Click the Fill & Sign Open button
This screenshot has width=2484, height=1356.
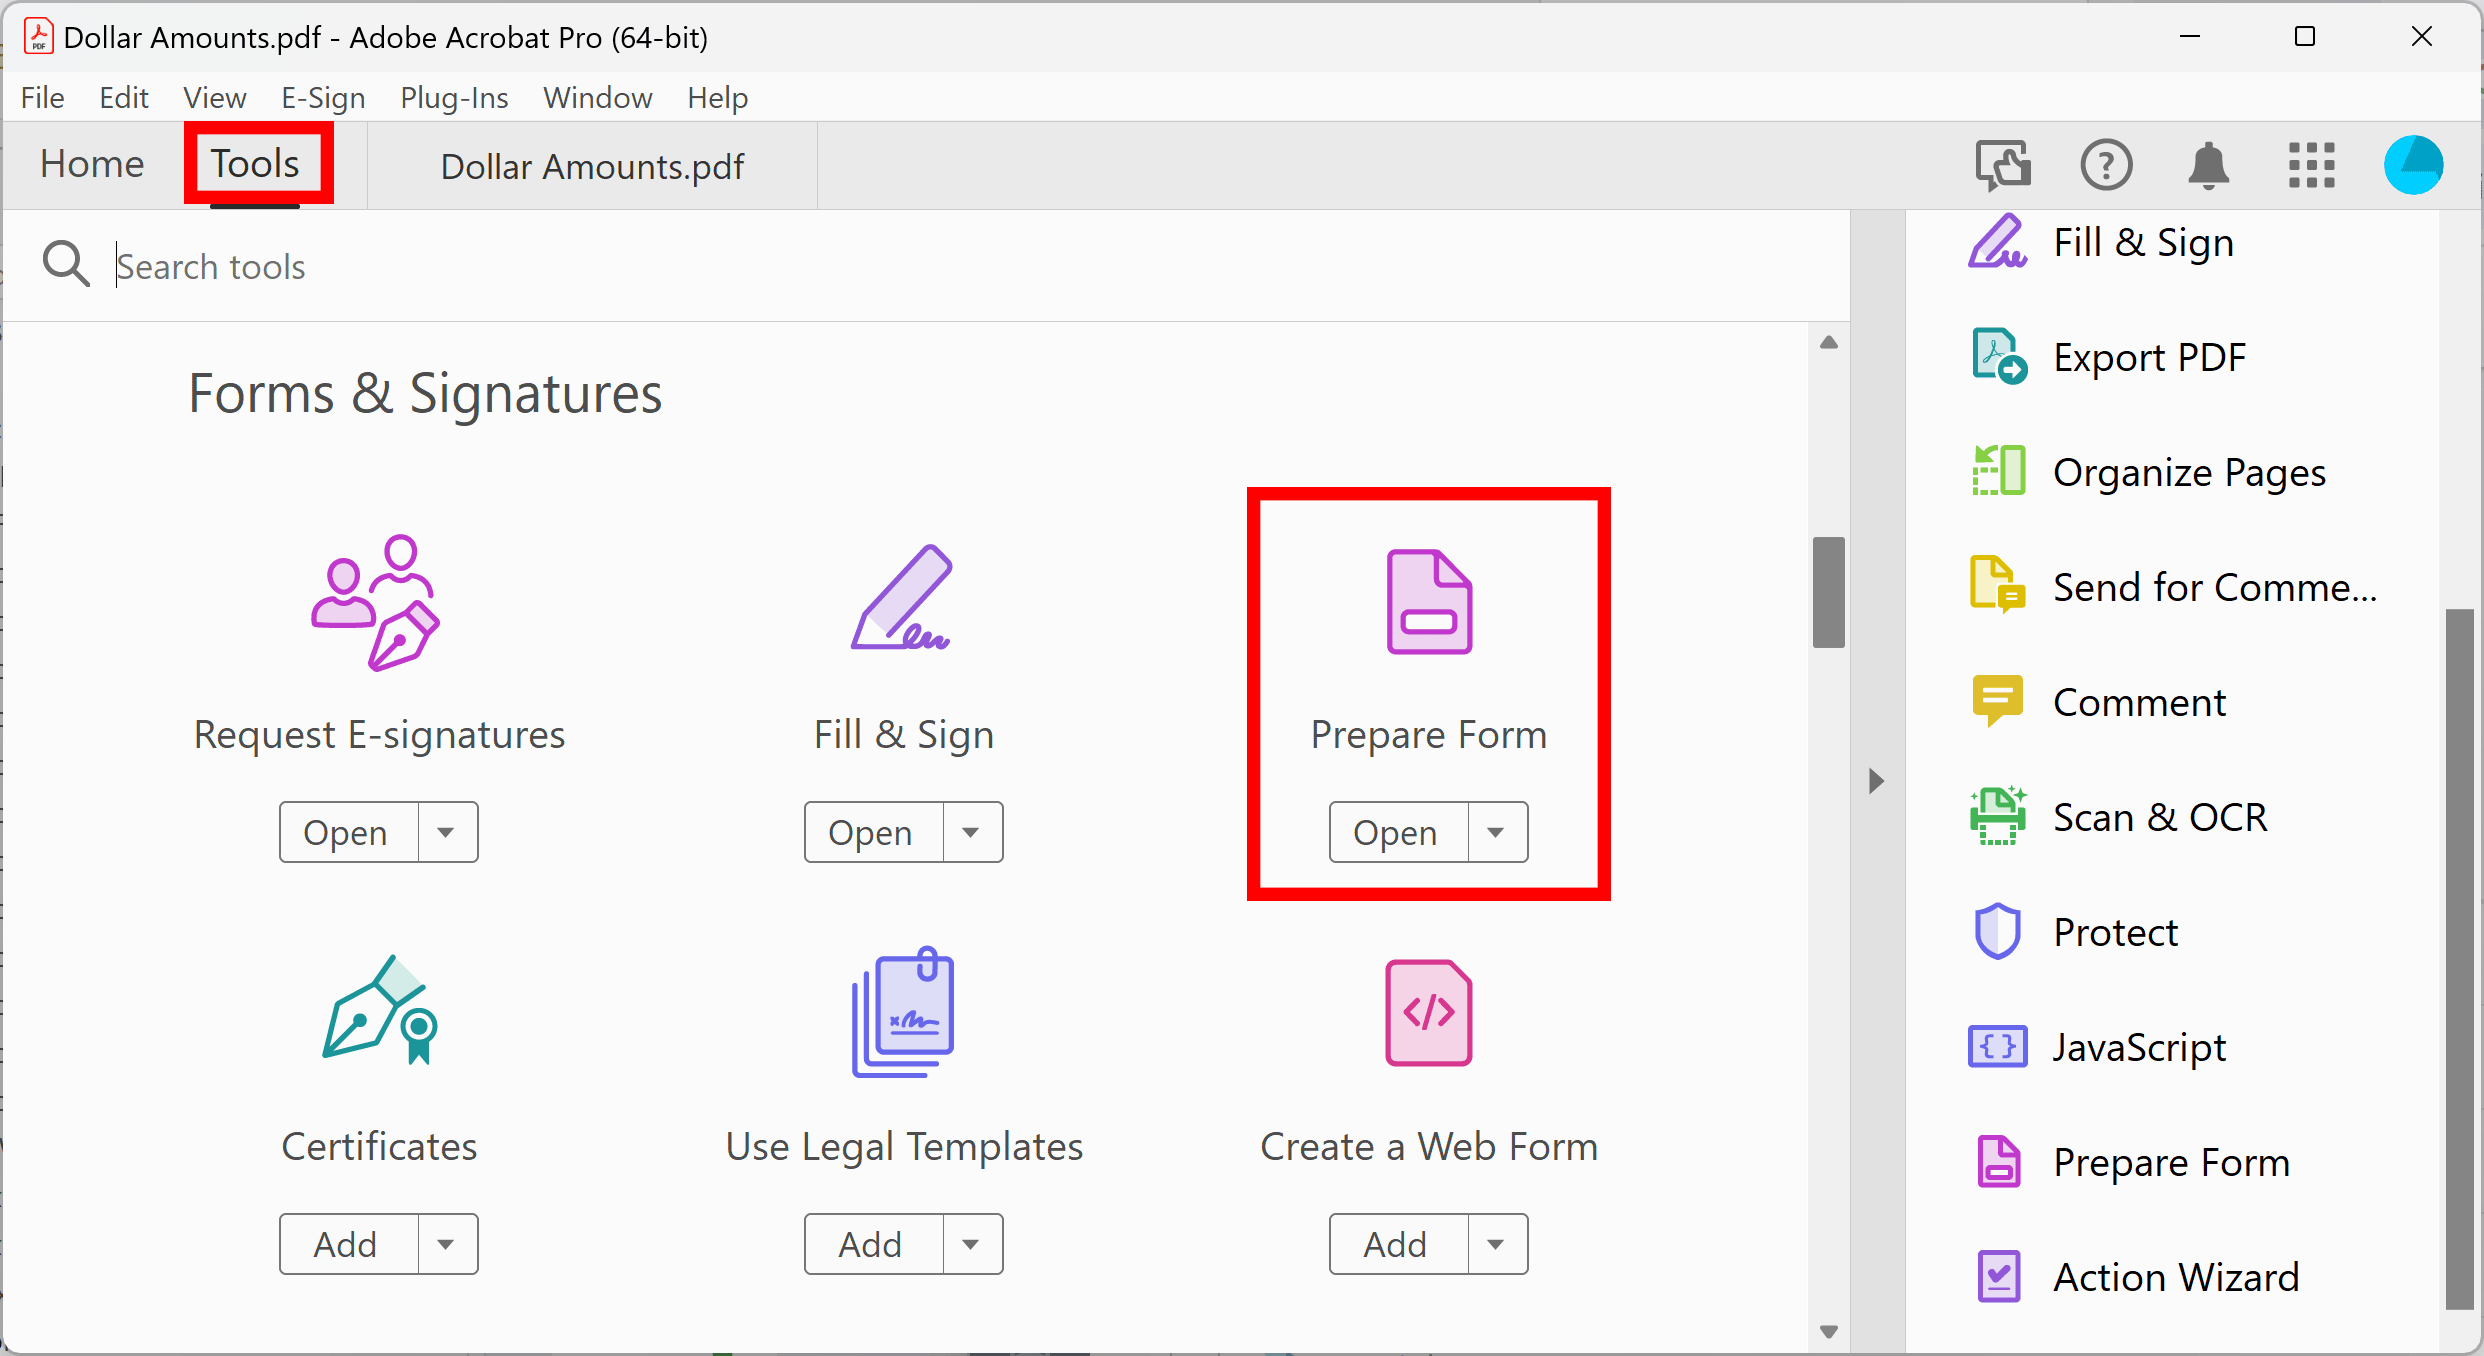[866, 830]
